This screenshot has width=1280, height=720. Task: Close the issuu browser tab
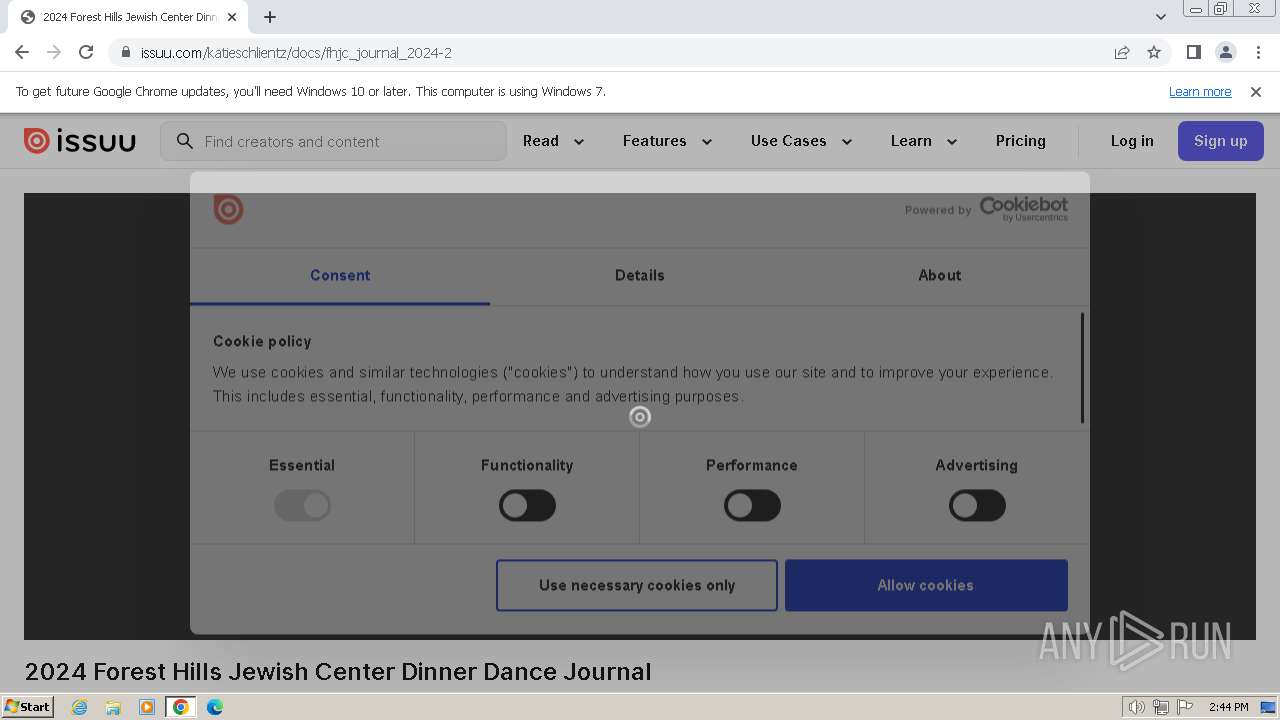(232, 17)
